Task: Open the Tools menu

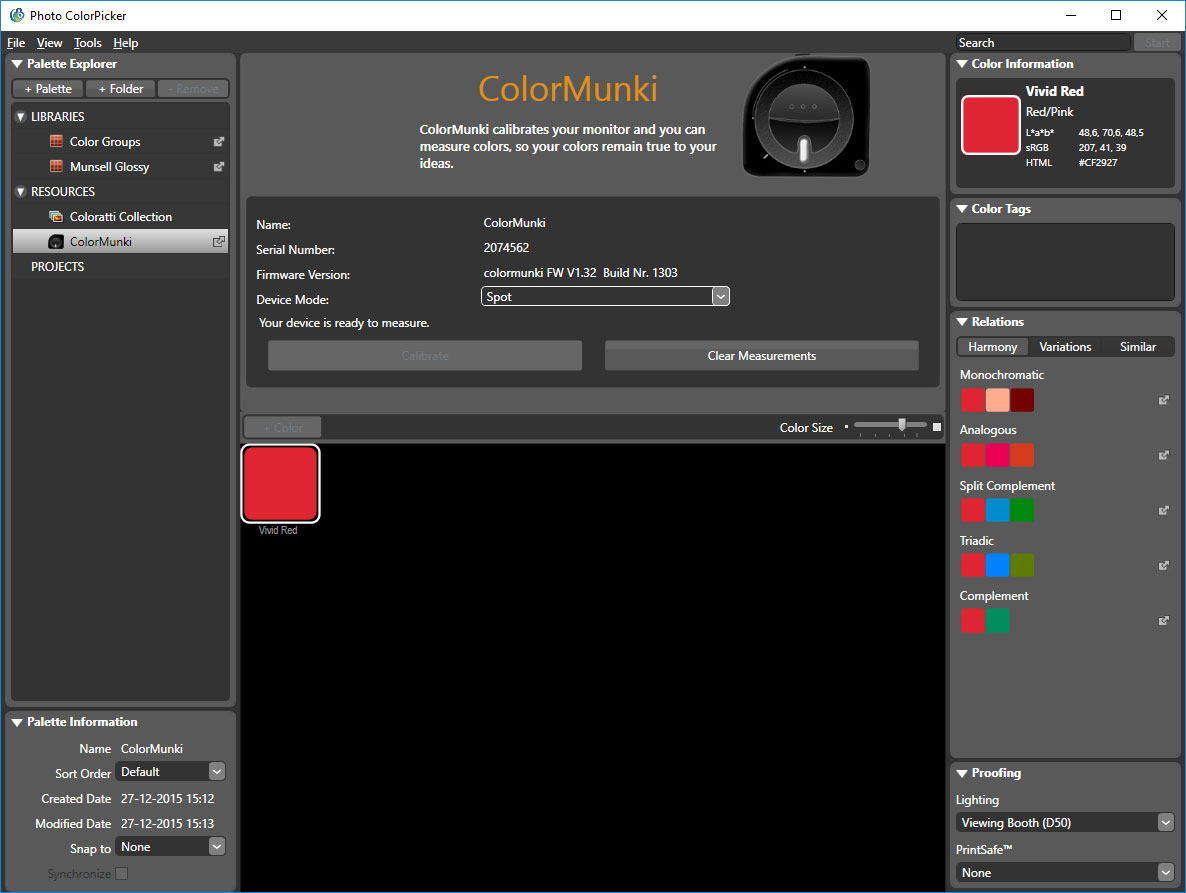Action: (x=87, y=43)
